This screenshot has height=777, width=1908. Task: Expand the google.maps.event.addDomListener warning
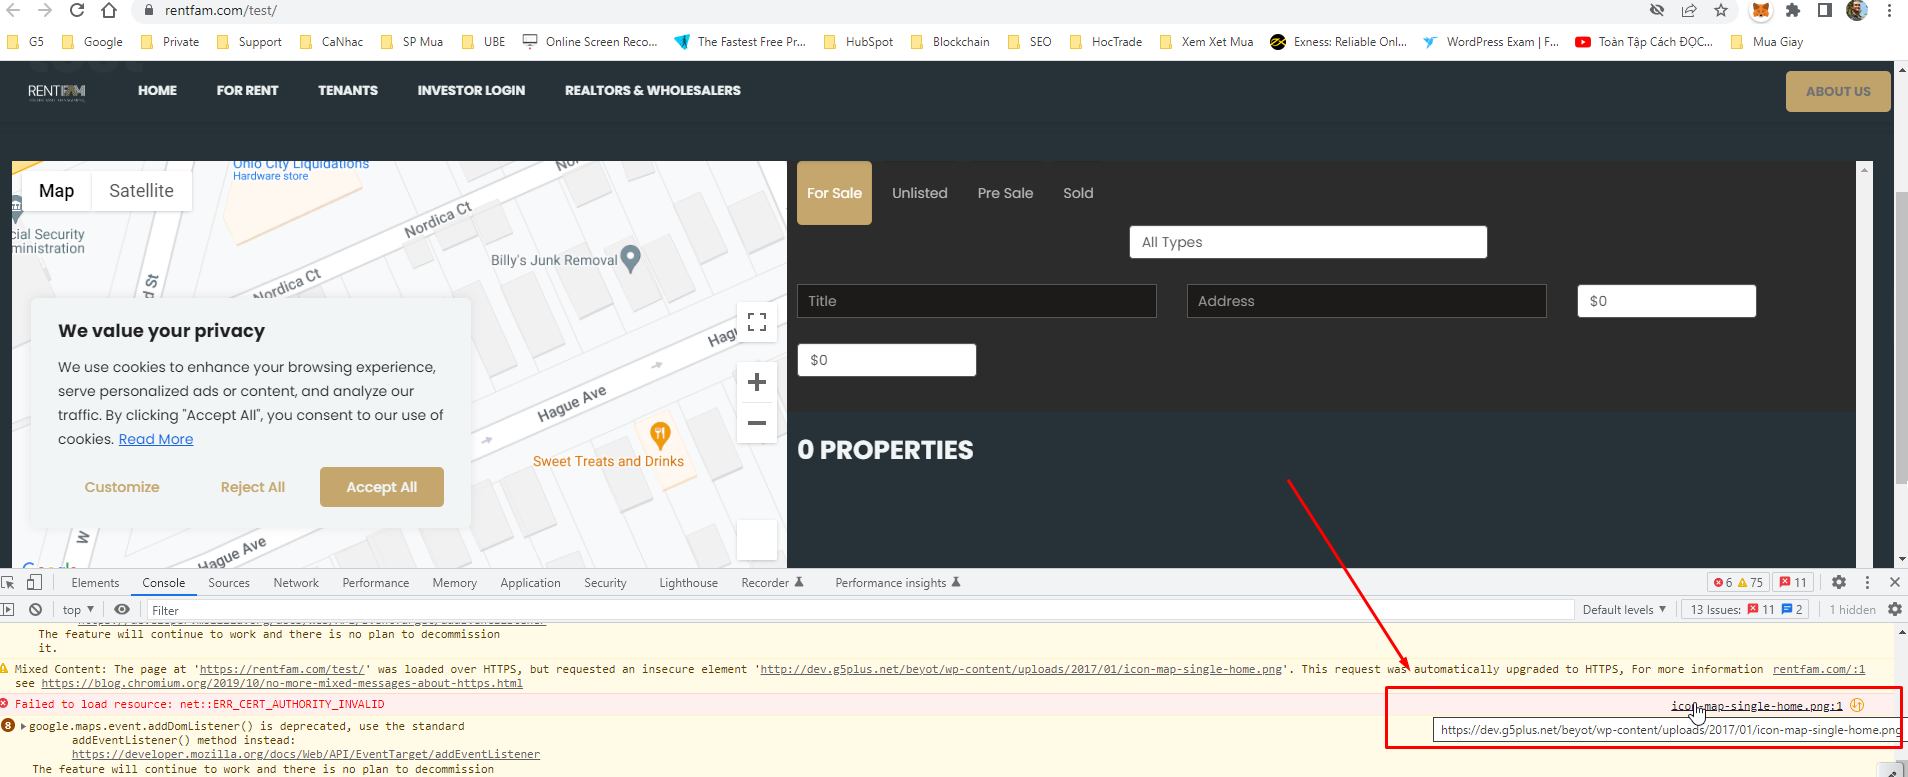pos(23,726)
